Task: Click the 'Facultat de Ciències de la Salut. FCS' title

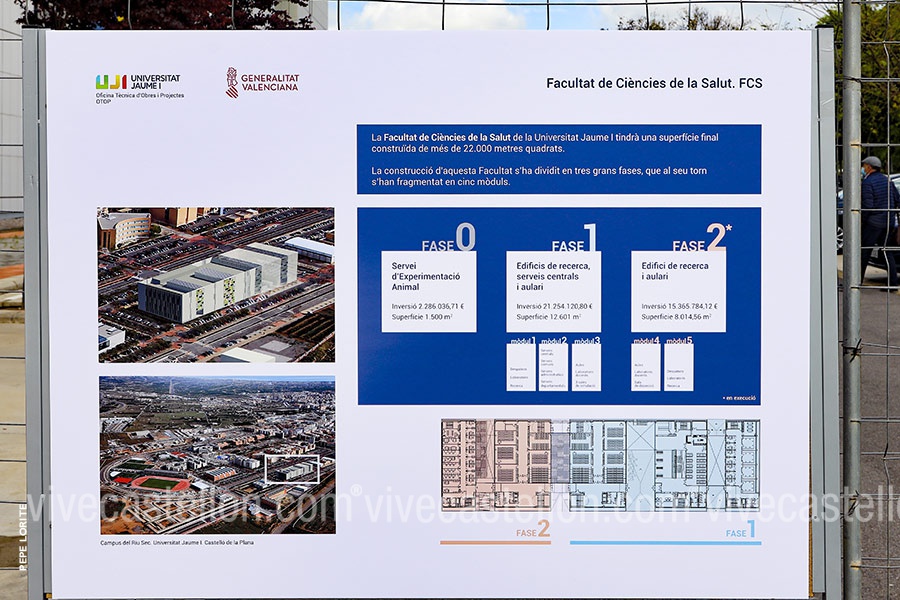Action: [x=654, y=83]
